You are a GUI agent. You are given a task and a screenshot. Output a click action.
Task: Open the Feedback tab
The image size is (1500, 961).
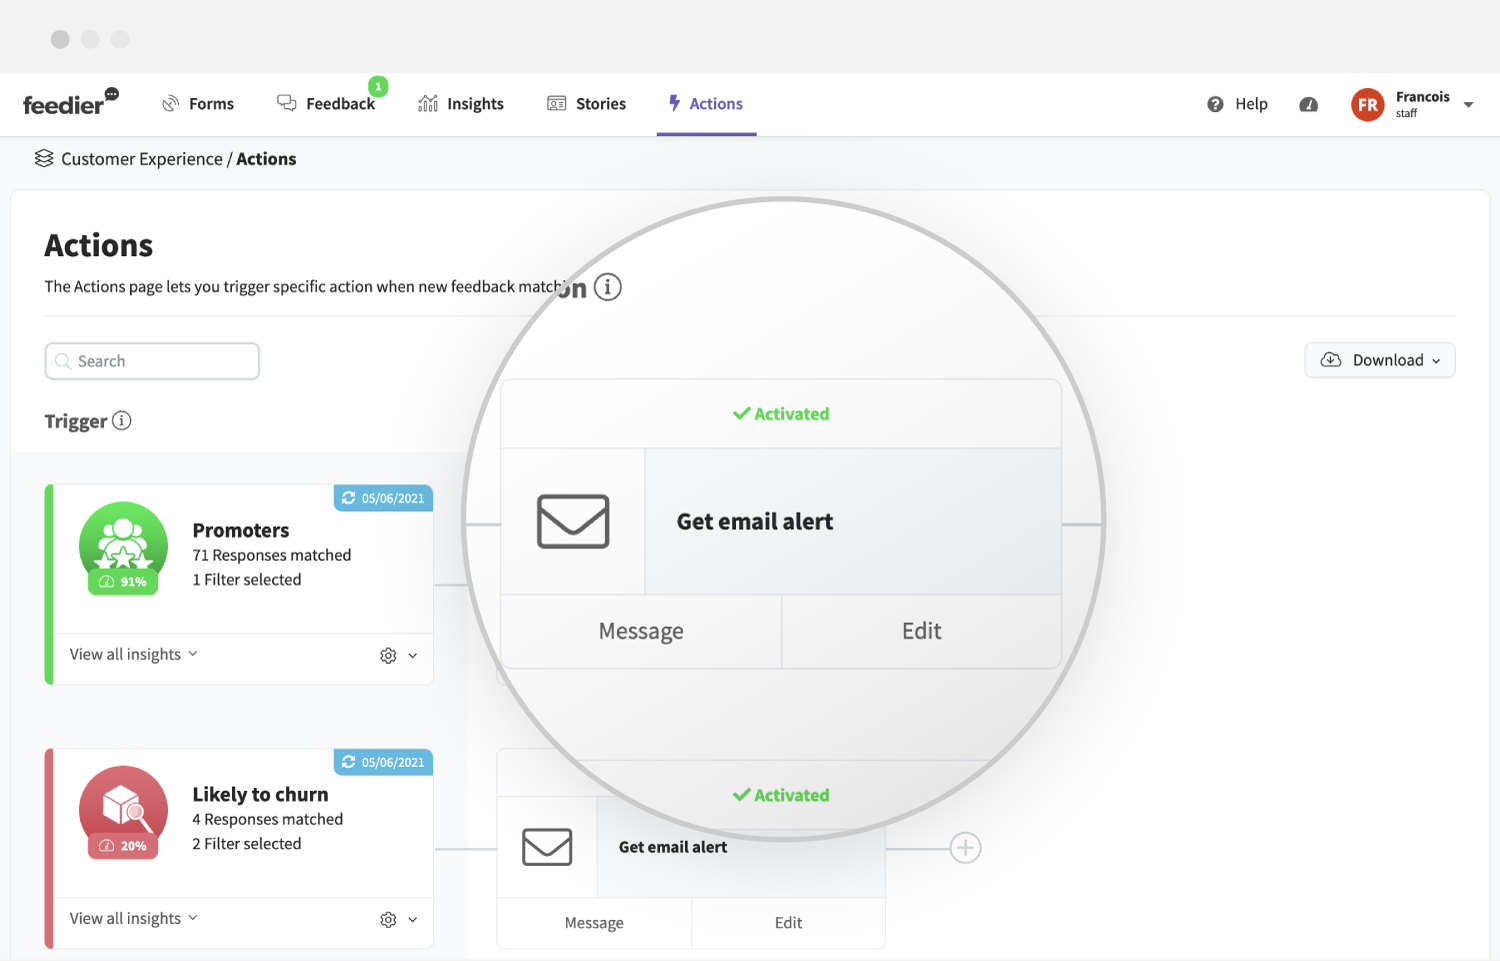pos(327,104)
